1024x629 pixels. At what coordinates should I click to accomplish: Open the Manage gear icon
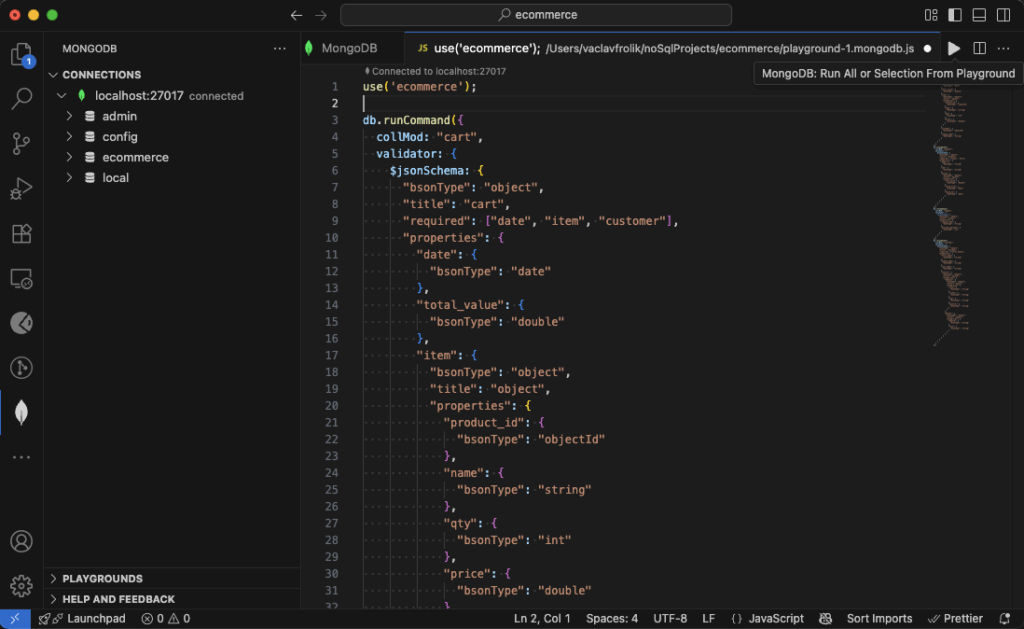pyautogui.click(x=22, y=586)
